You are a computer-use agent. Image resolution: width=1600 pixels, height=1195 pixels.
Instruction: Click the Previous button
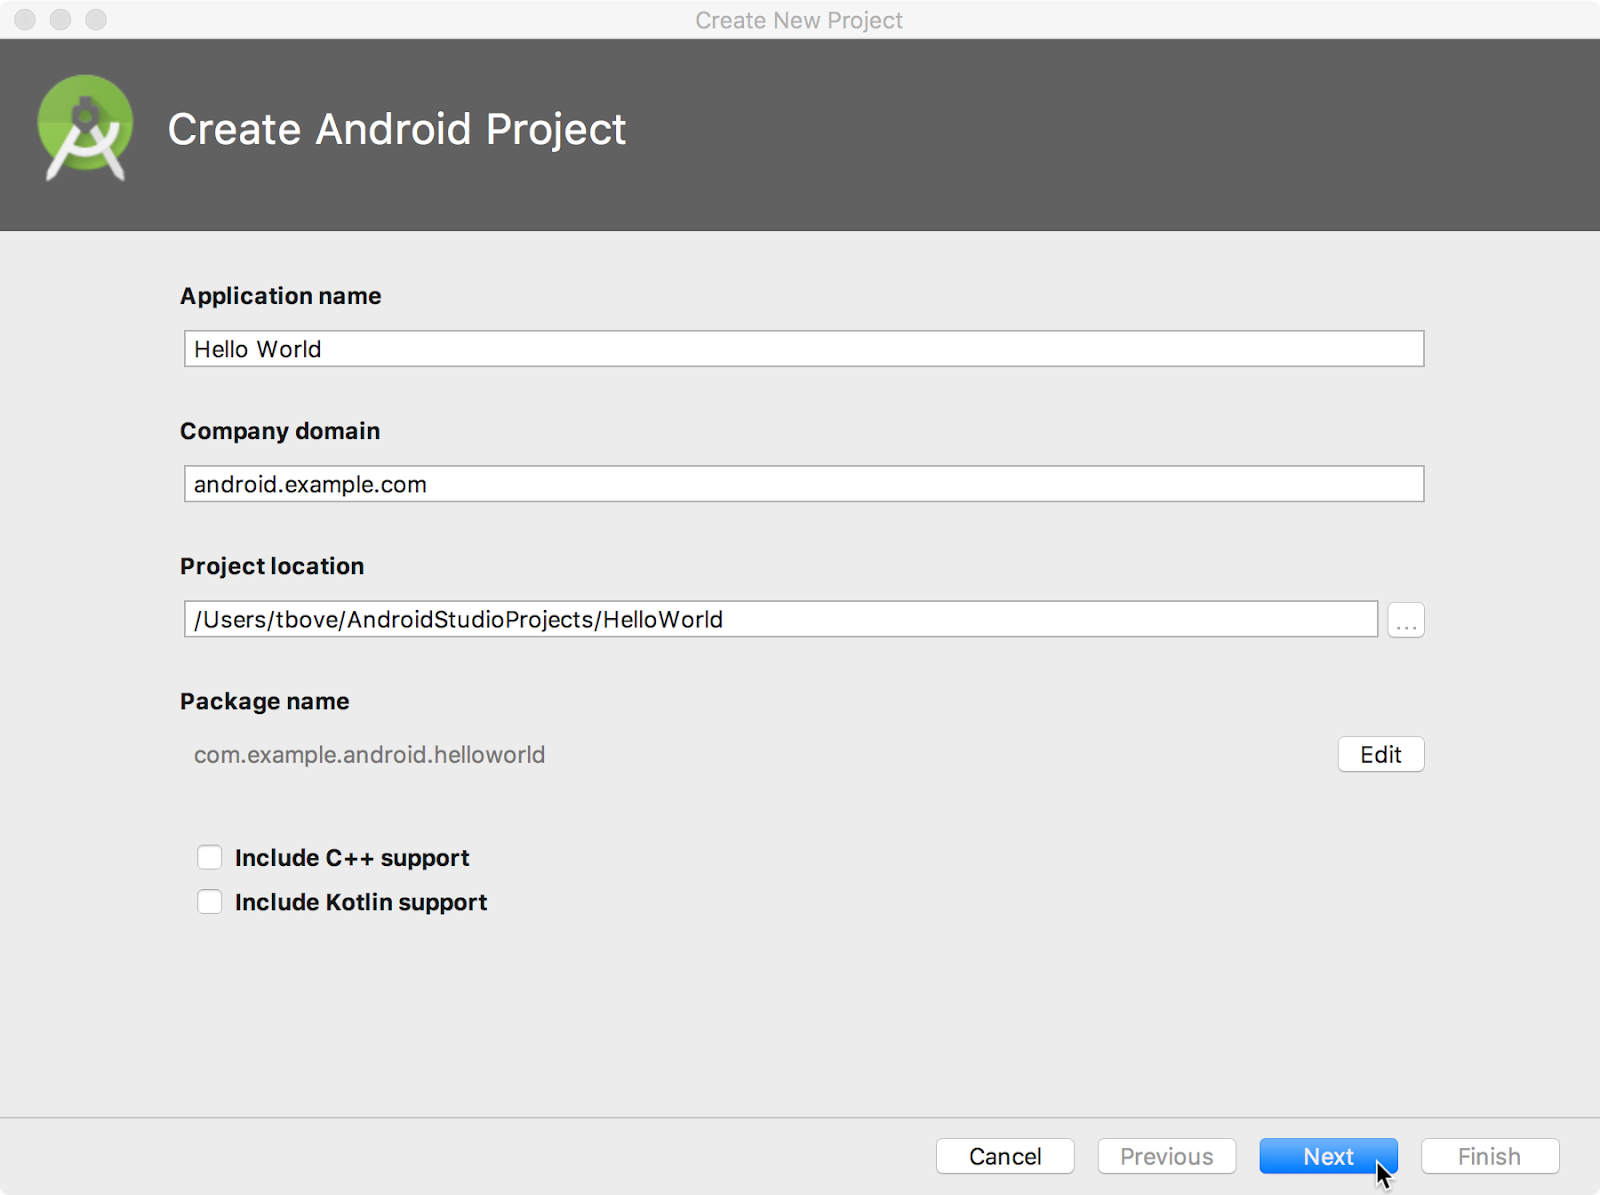pyautogui.click(x=1166, y=1156)
